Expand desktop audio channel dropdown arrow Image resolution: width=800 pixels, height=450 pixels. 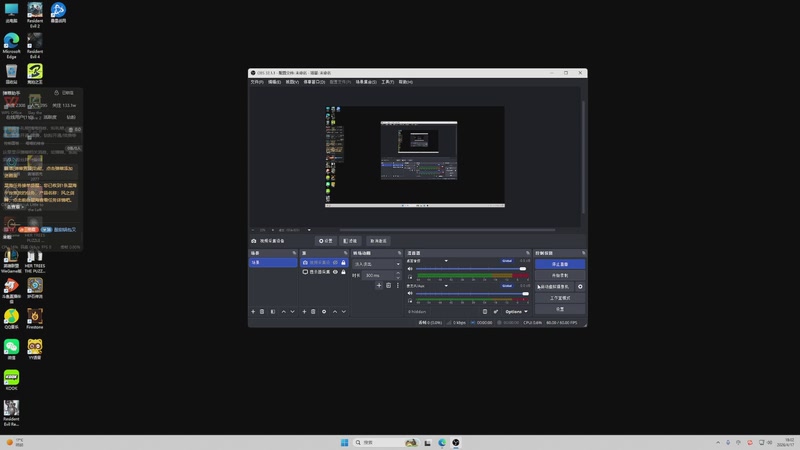click(x=446, y=261)
